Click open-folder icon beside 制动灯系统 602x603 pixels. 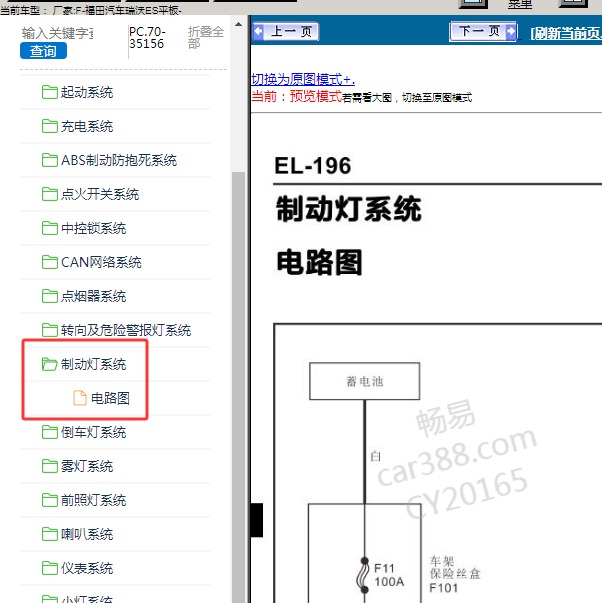(x=50, y=364)
